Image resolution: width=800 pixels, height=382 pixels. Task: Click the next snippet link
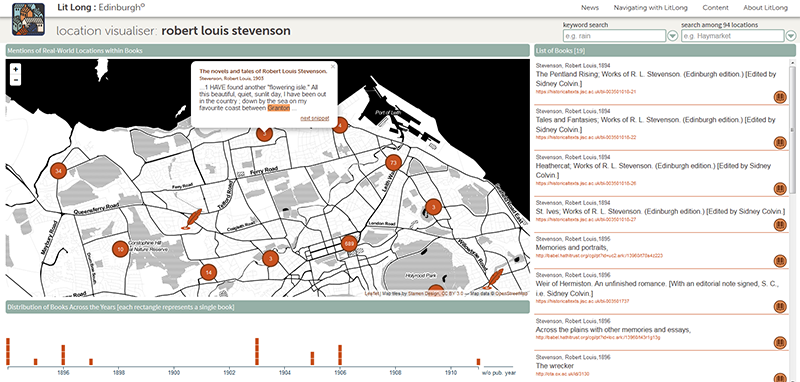315,118
